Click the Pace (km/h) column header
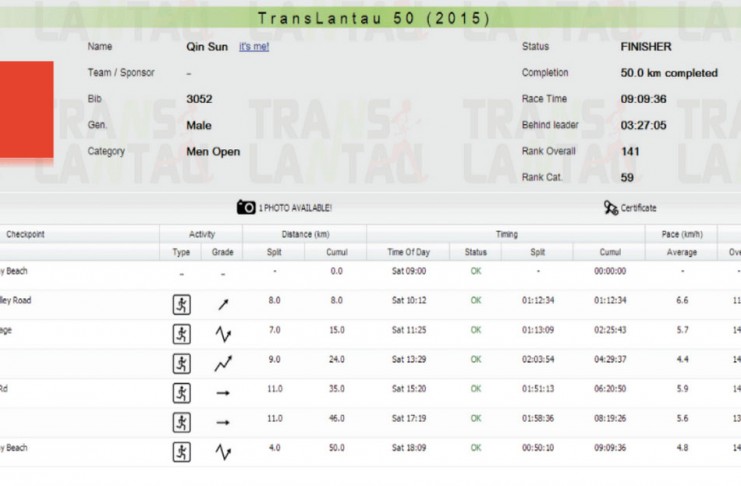The height and width of the screenshot is (486, 741). point(682,234)
